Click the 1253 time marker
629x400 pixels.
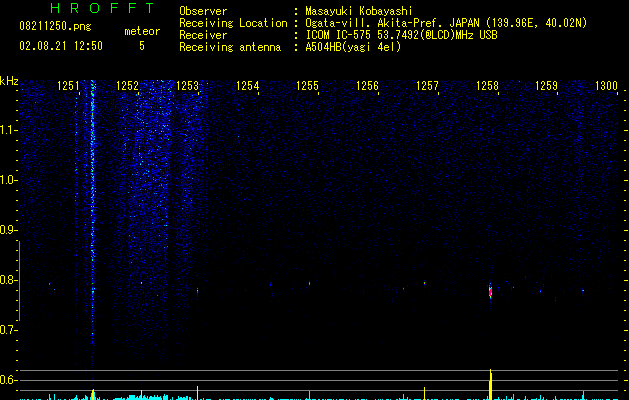[x=187, y=86]
